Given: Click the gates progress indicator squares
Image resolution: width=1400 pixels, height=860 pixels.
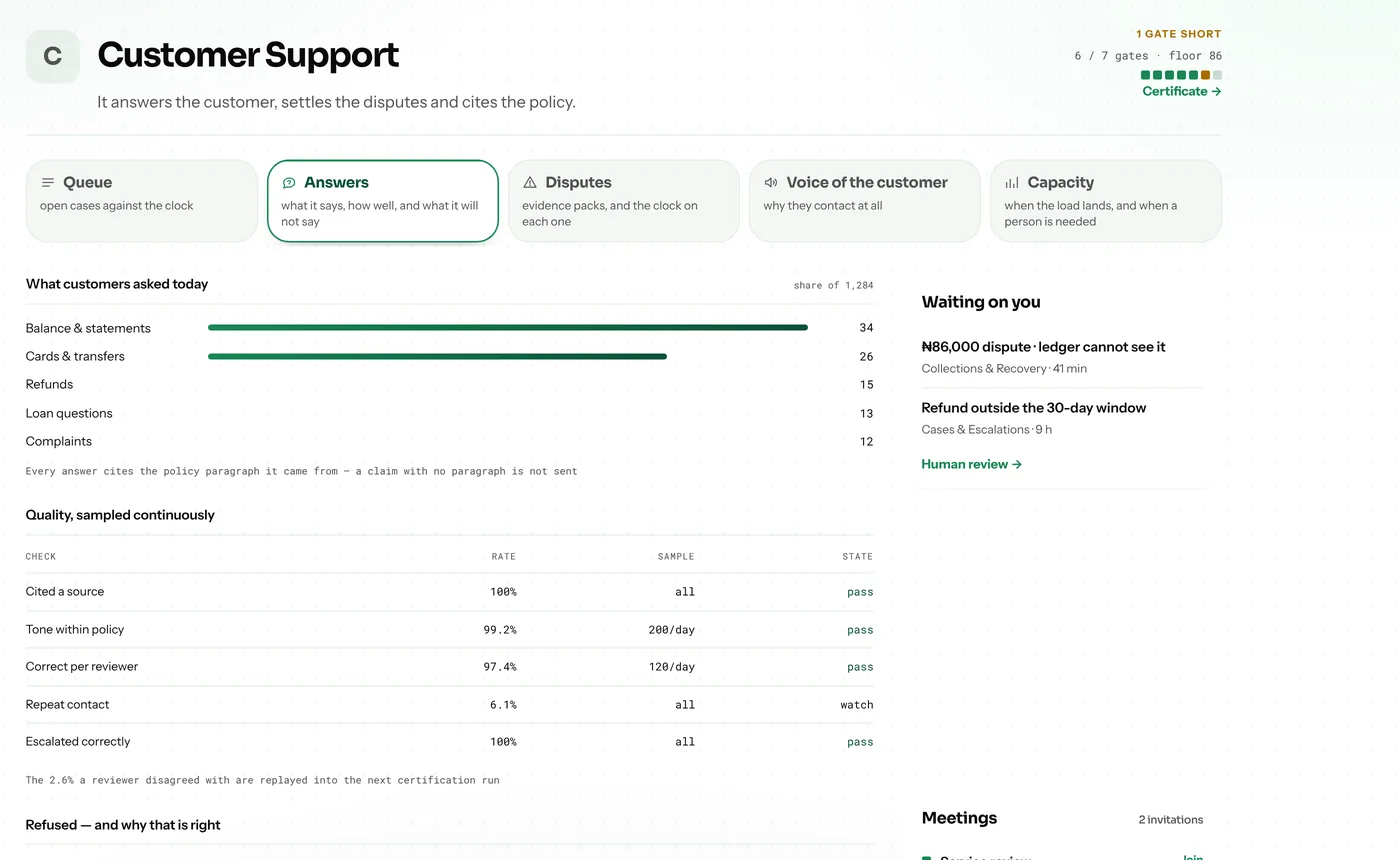Looking at the screenshot, I should click(x=1181, y=75).
